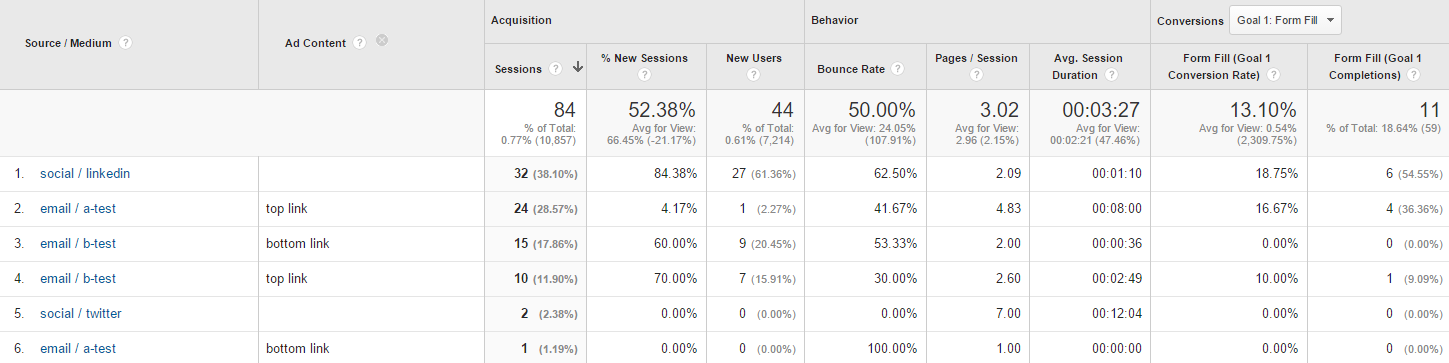The image size is (1449, 363).
Task: Open Pages / Session help icon
Action: (976, 75)
